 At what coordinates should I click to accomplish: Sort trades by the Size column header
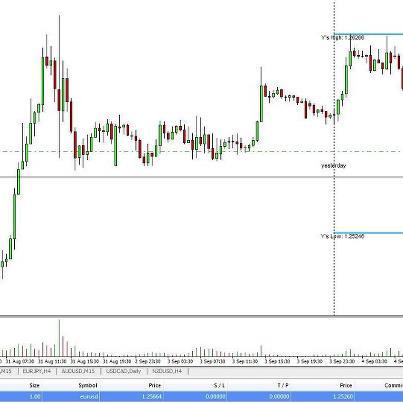coord(35,385)
